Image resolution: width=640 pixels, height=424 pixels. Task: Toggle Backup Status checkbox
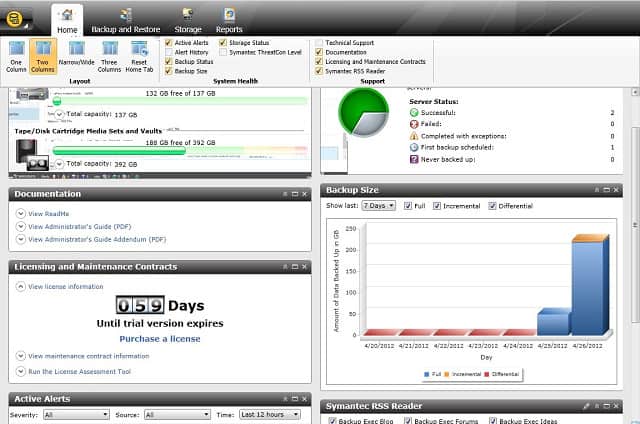coord(168,61)
